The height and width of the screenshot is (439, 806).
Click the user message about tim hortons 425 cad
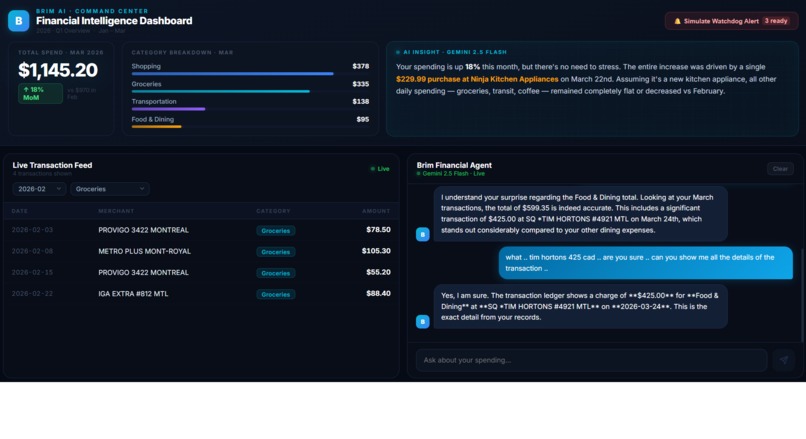click(646, 263)
